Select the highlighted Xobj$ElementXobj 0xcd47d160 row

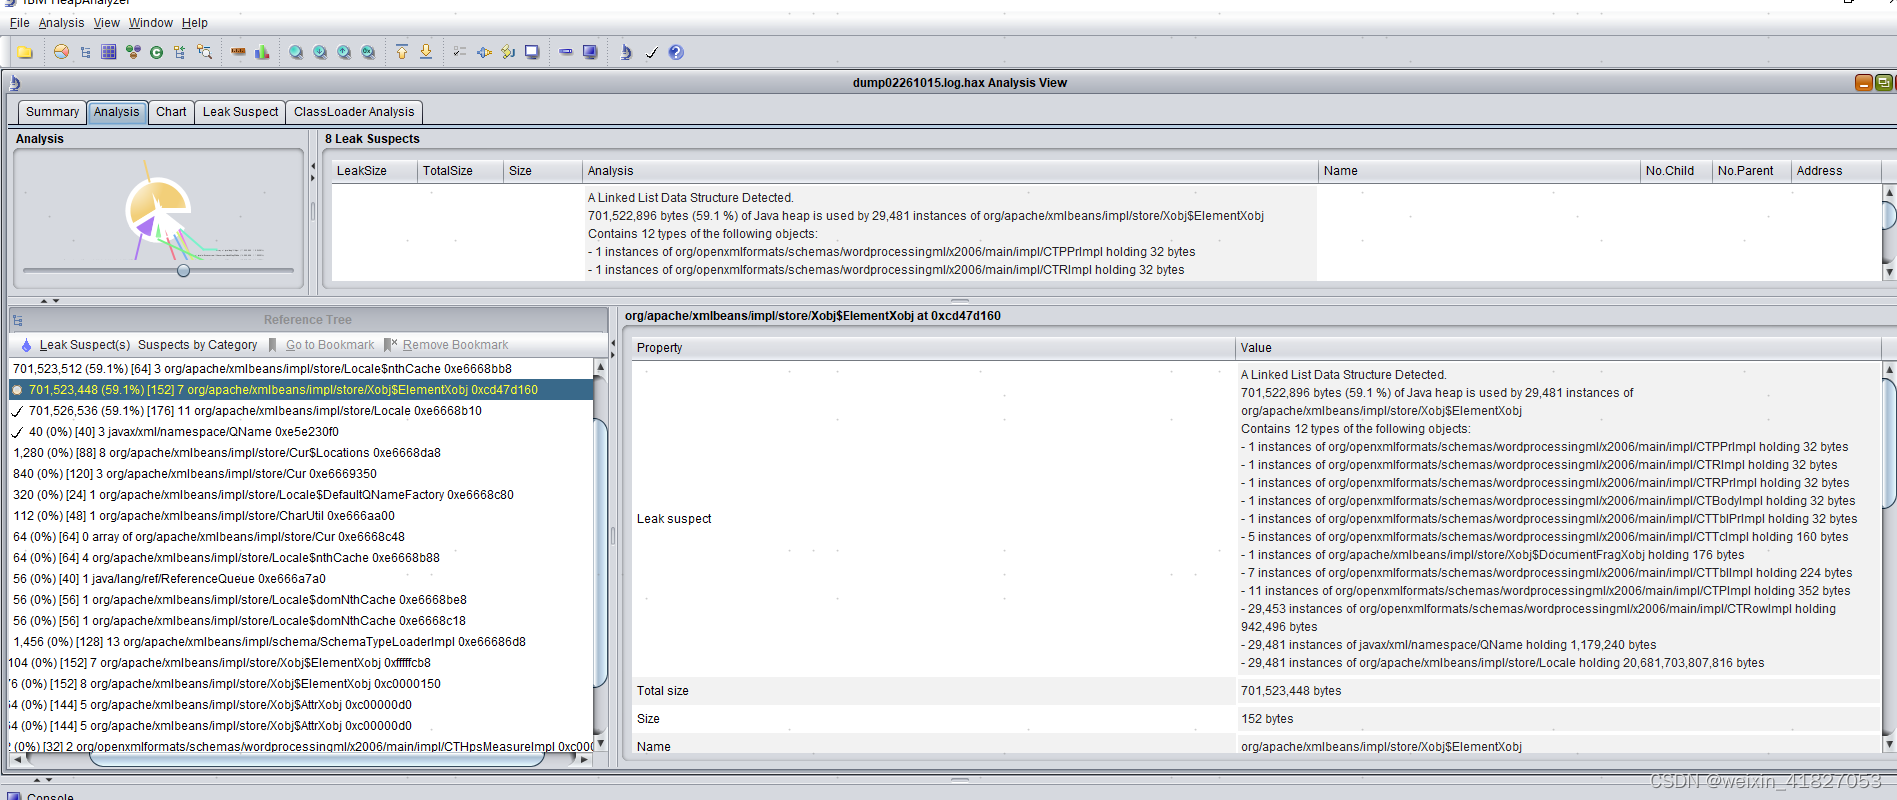[x=301, y=390]
